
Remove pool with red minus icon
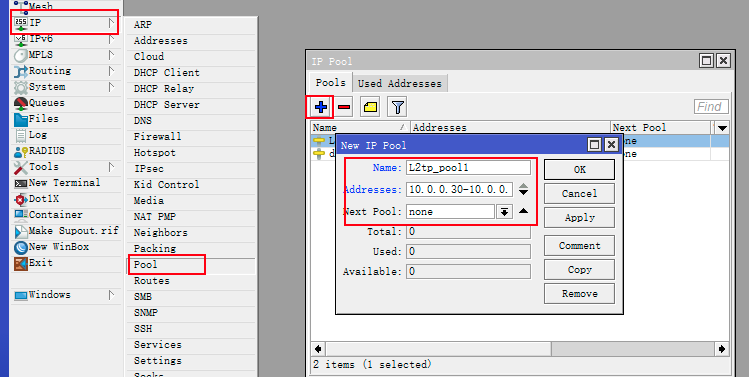pyautogui.click(x=344, y=107)
